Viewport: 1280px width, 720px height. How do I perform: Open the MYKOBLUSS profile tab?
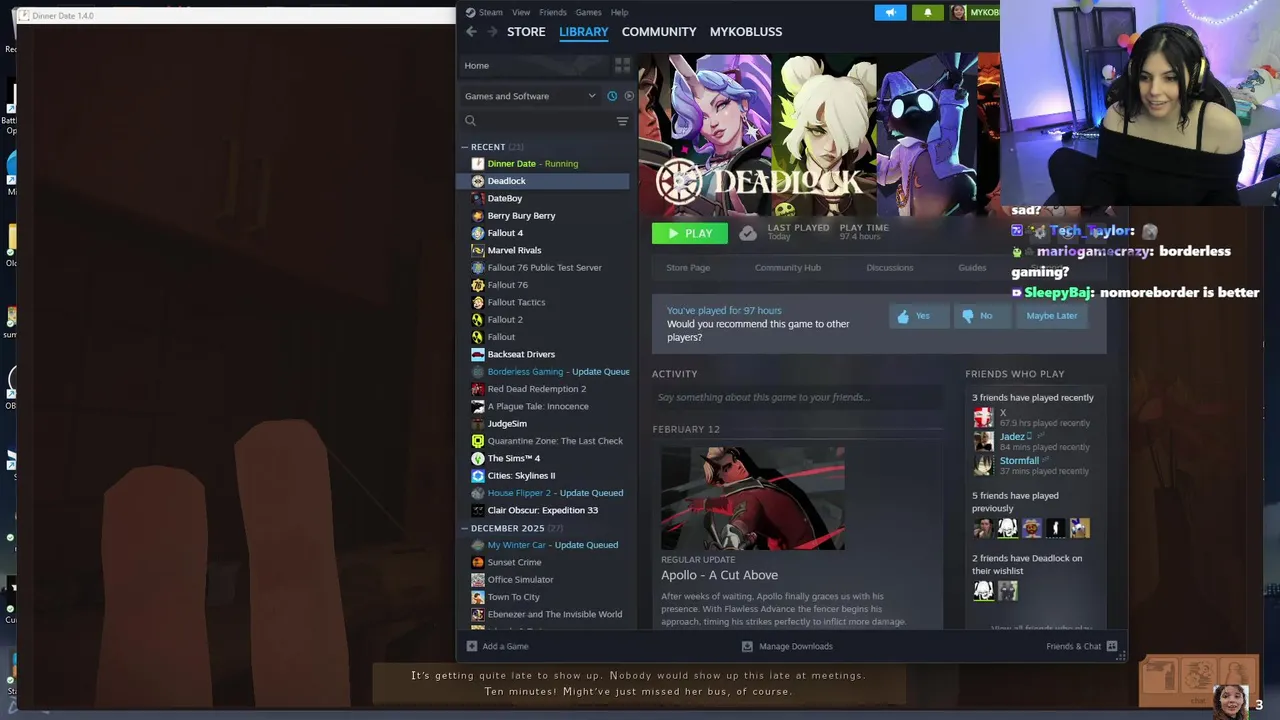point(746,32)
